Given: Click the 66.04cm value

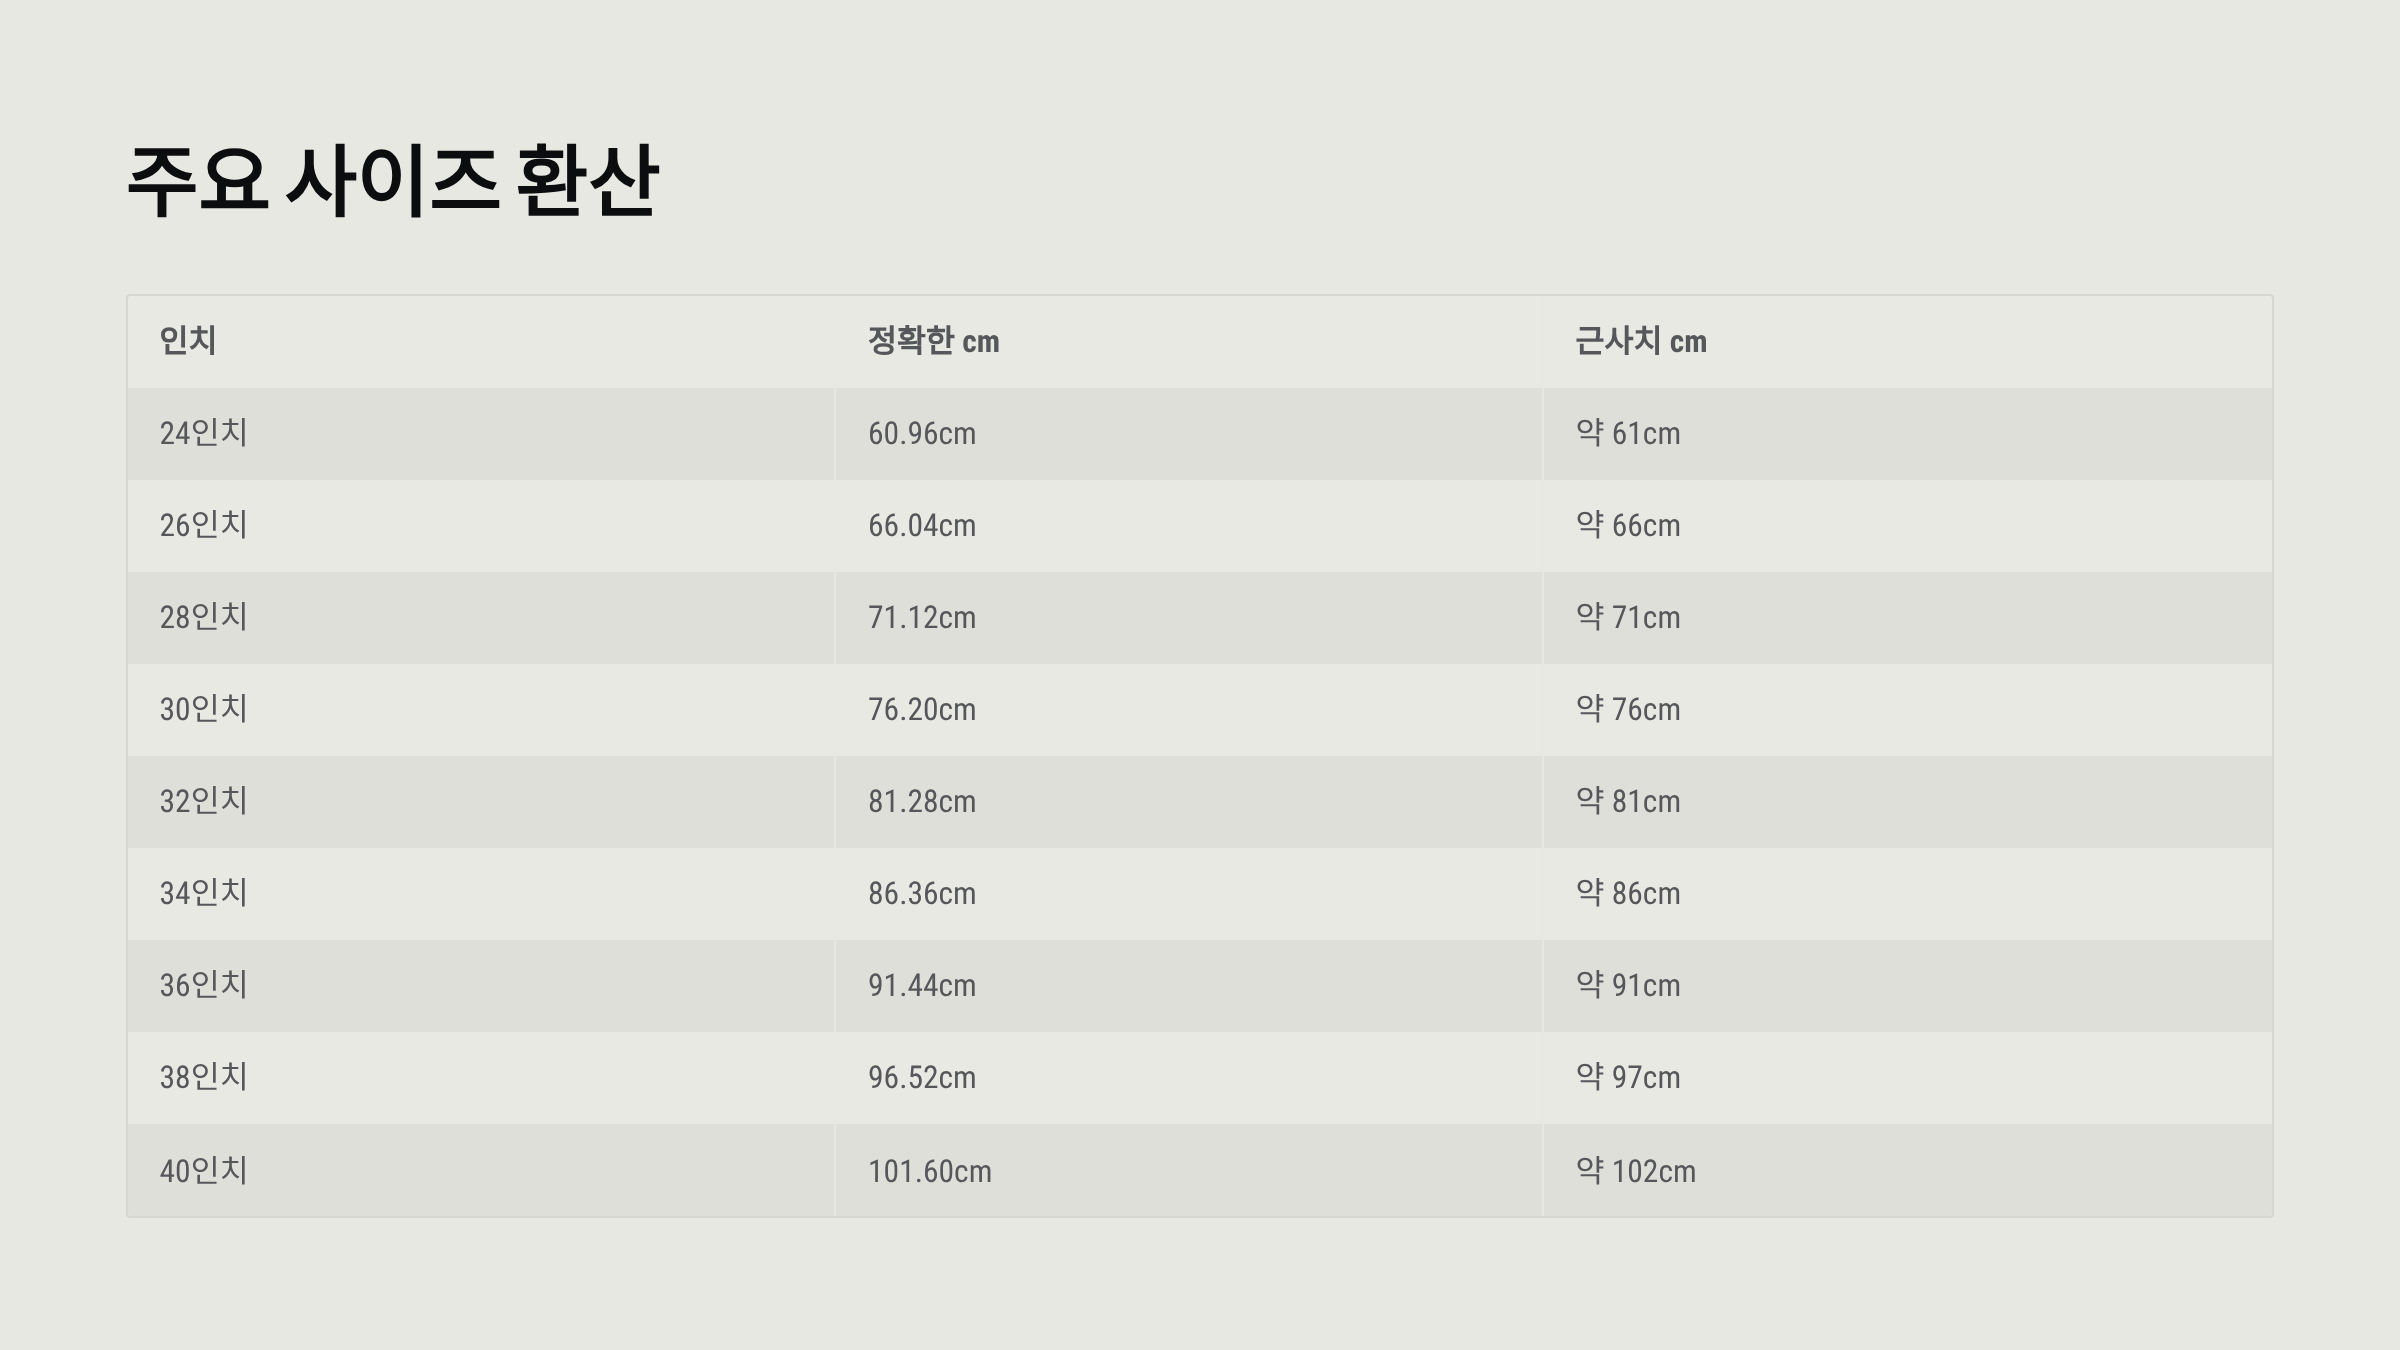Looking at the screenshot, I should (921, 525).
